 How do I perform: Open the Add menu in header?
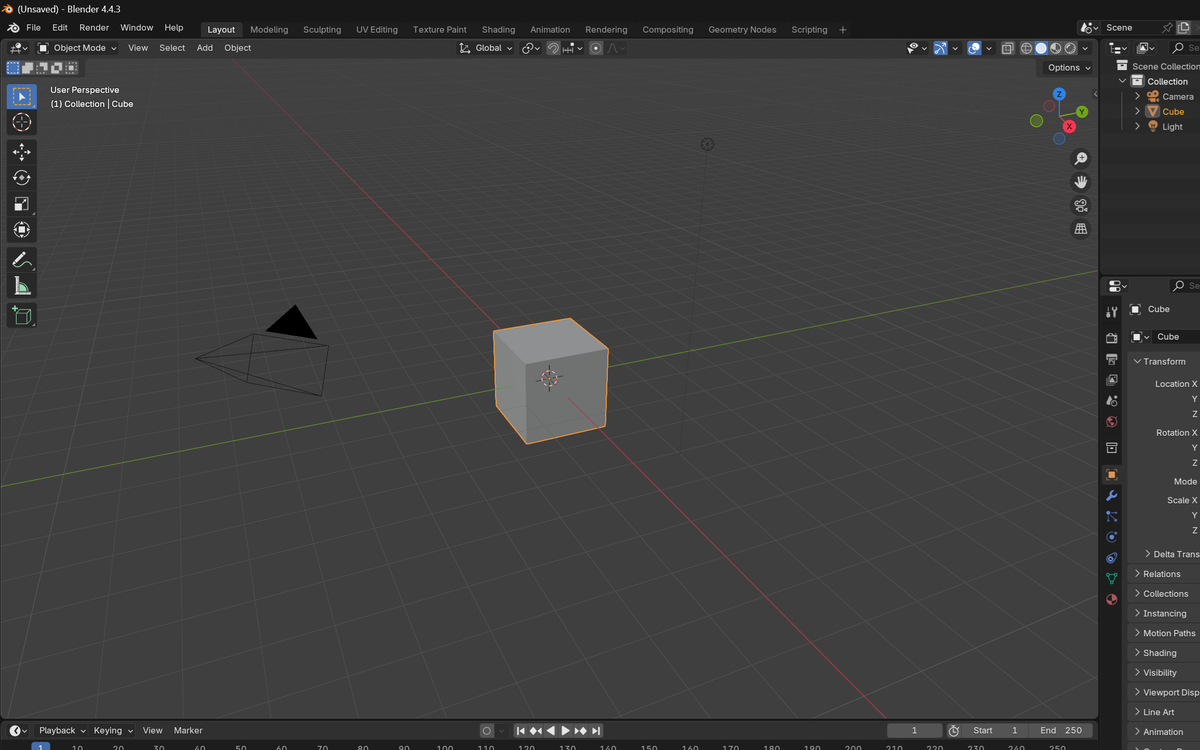click(x=204, y=48)
